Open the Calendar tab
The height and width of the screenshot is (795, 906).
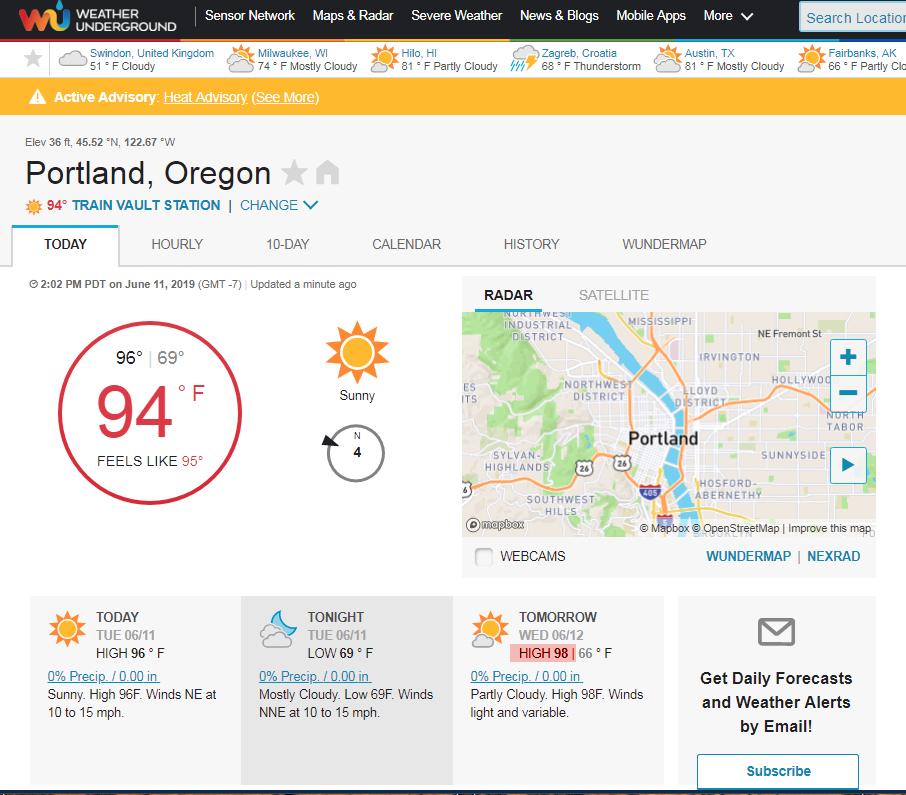pos(406,244)
